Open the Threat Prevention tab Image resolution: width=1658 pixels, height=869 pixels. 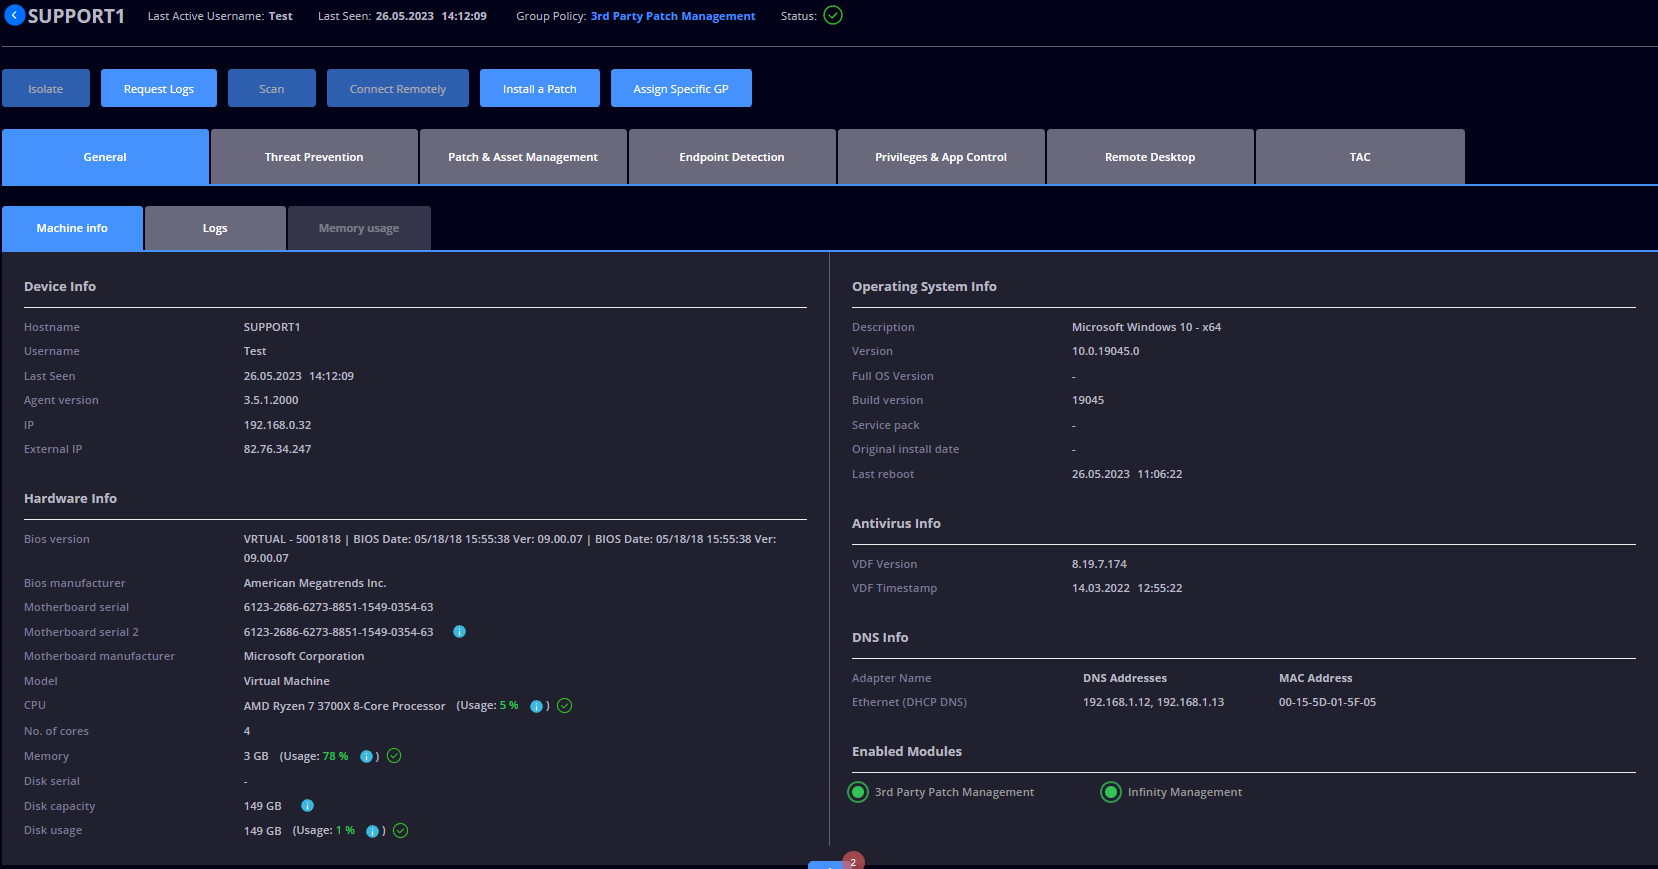pyautogui.click(x=314, y=157)
